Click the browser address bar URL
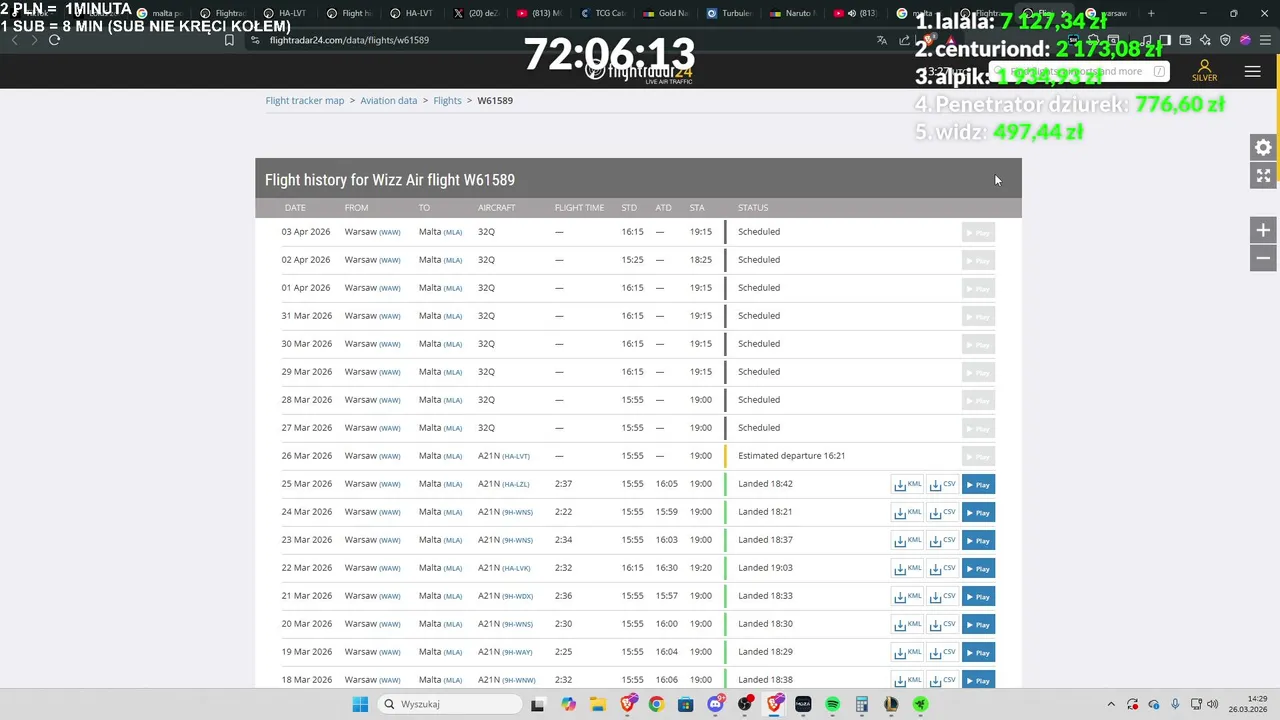The image size is (1280, 720). click(349, 40)
